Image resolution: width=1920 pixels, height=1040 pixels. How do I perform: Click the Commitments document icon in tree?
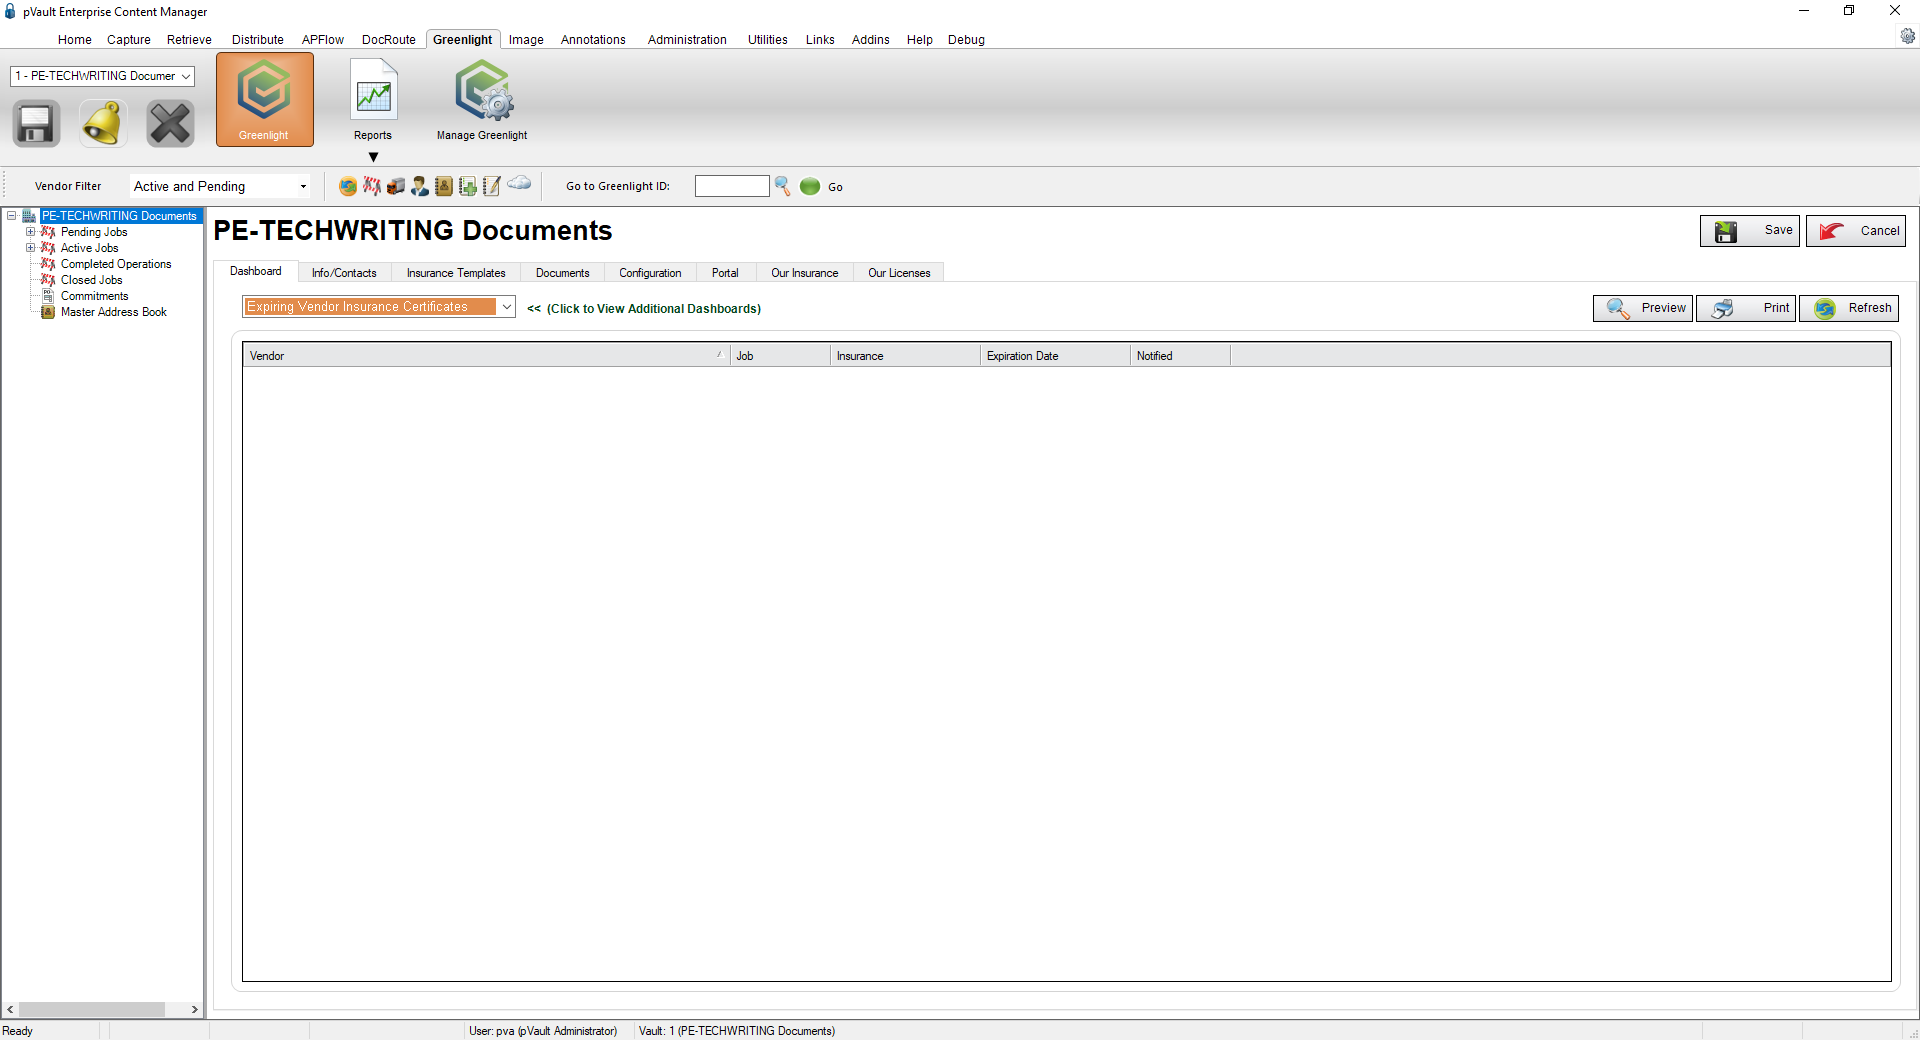tap(48, 296)
